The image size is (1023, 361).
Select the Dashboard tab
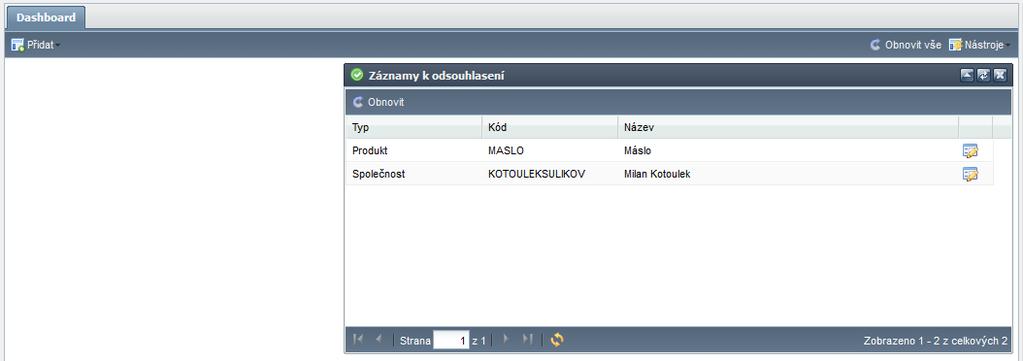pos(46,18)
